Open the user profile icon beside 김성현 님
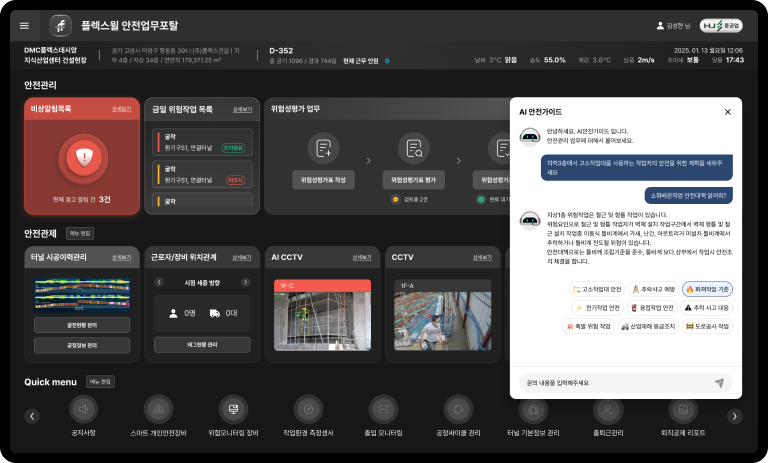 point(660,25)
